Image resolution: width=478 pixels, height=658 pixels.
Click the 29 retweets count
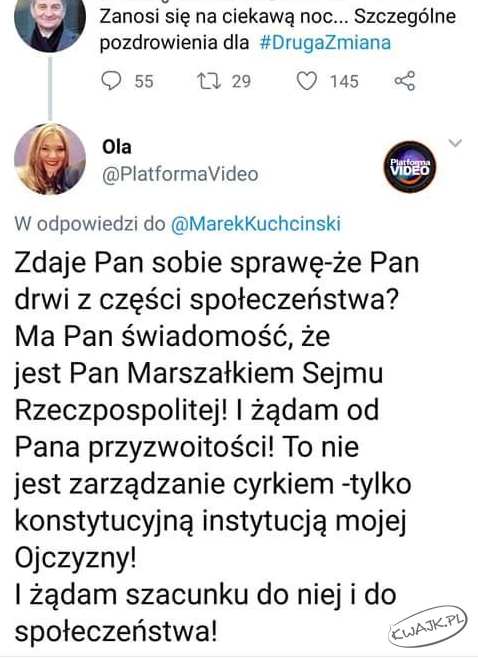click(241, 81)
